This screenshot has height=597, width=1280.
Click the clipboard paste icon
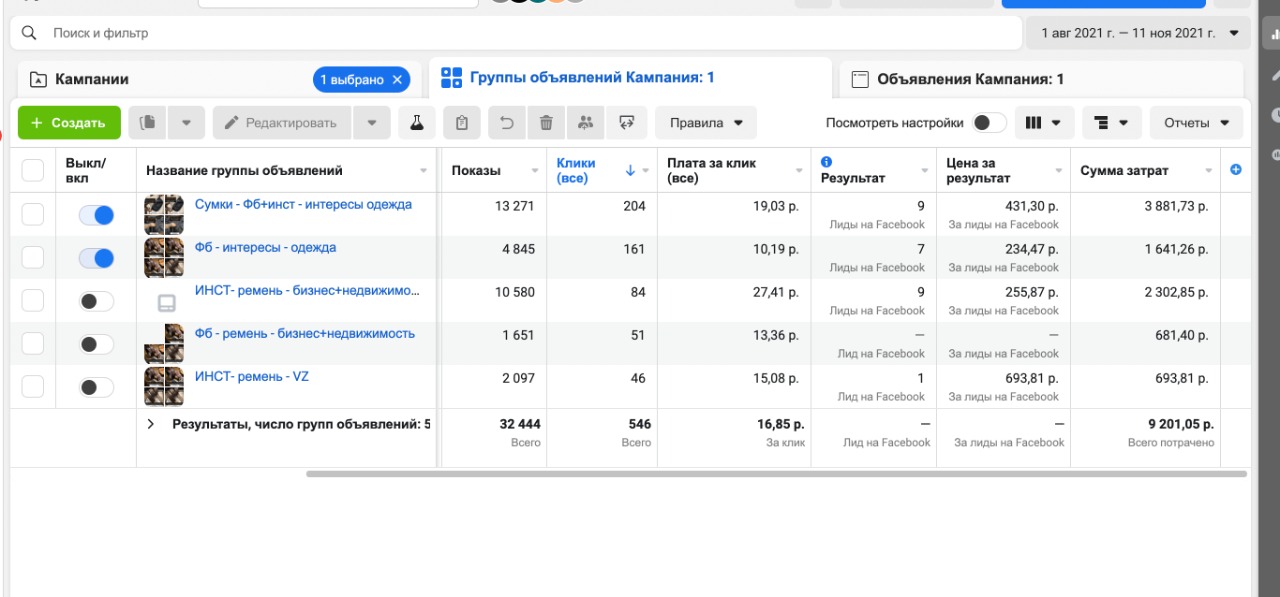[461, 123]
